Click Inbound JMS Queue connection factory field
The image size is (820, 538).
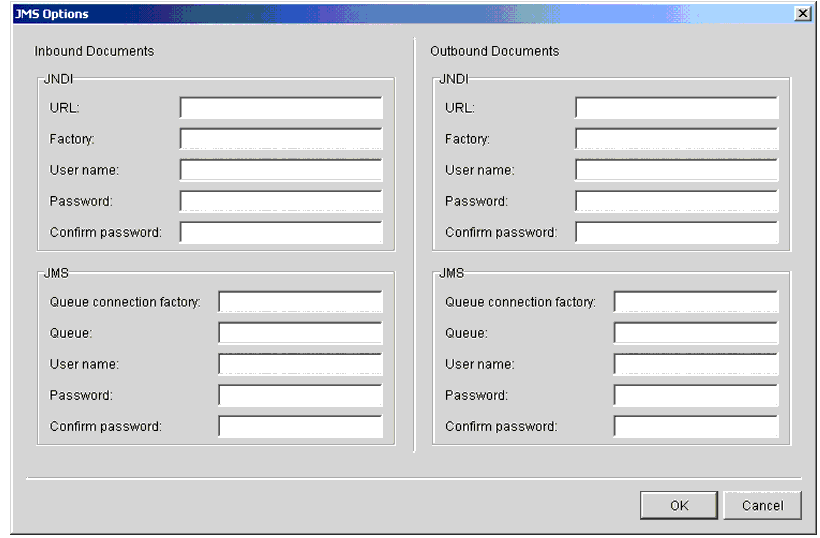click(301, 302)
